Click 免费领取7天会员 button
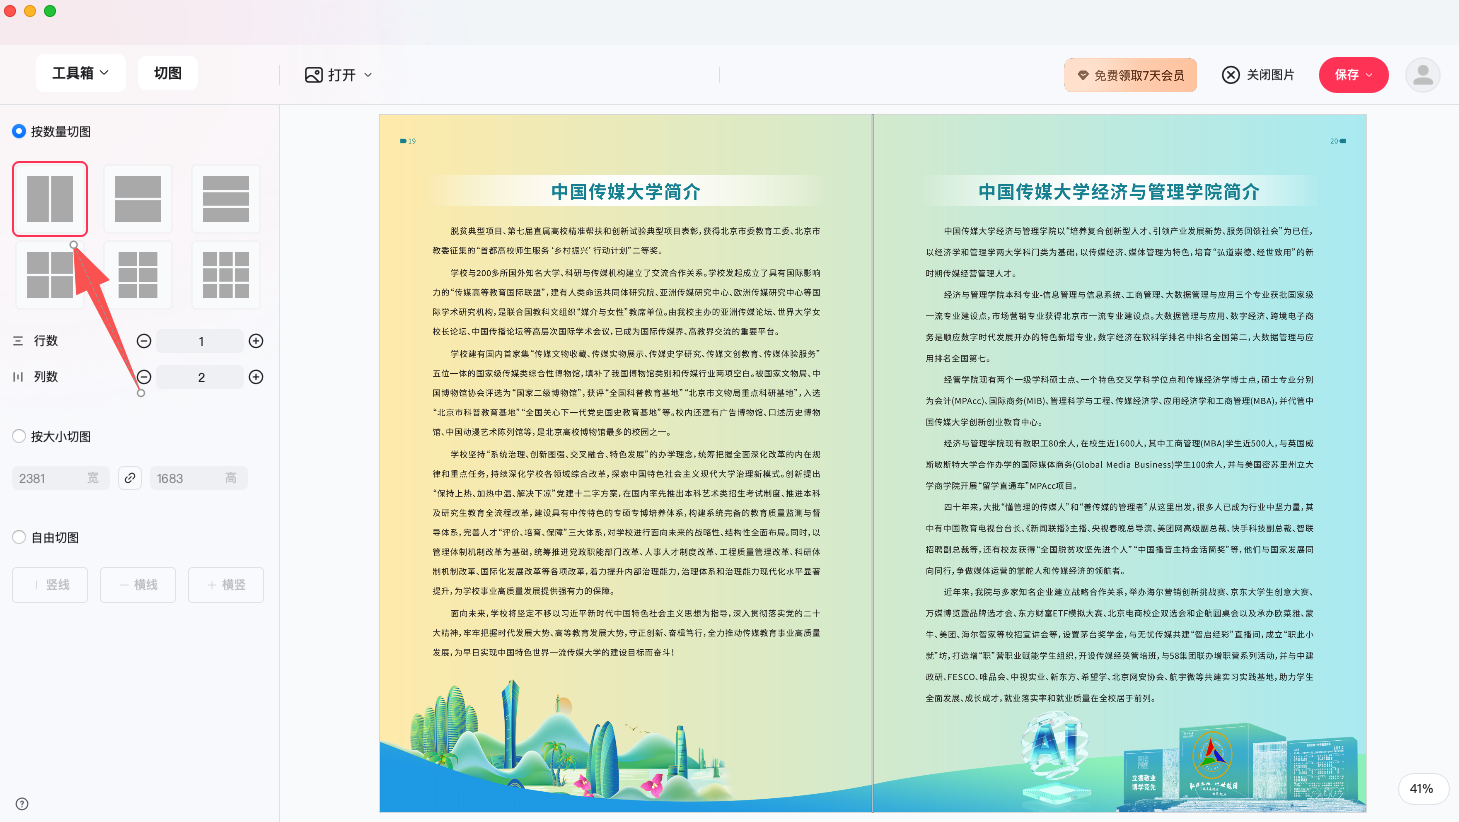This screenshot has width=1459, height=822. pos(1130,75)
